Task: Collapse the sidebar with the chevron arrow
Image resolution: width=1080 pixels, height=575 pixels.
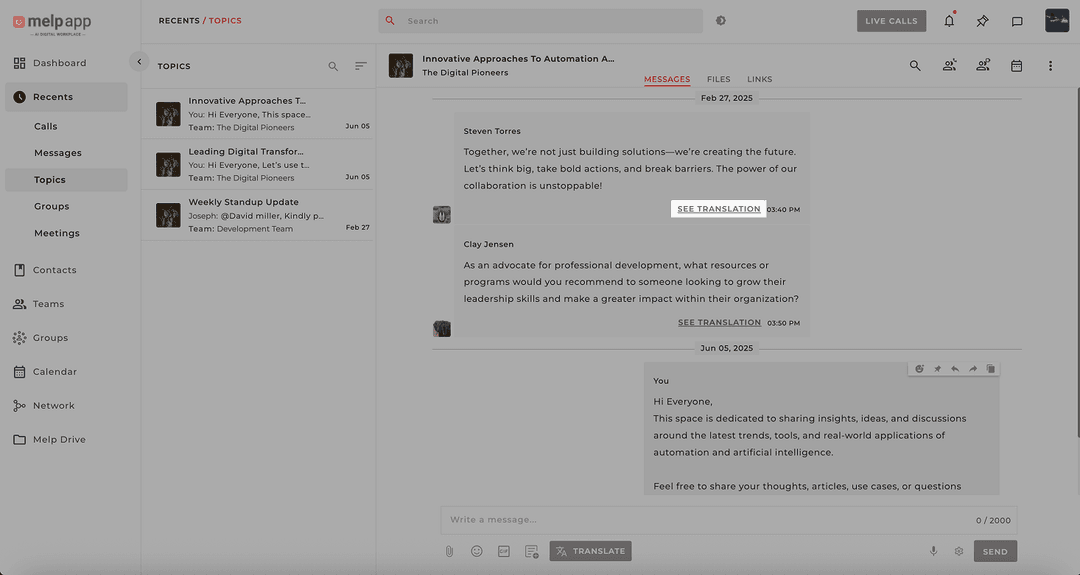Action: (x=139, y=62)
